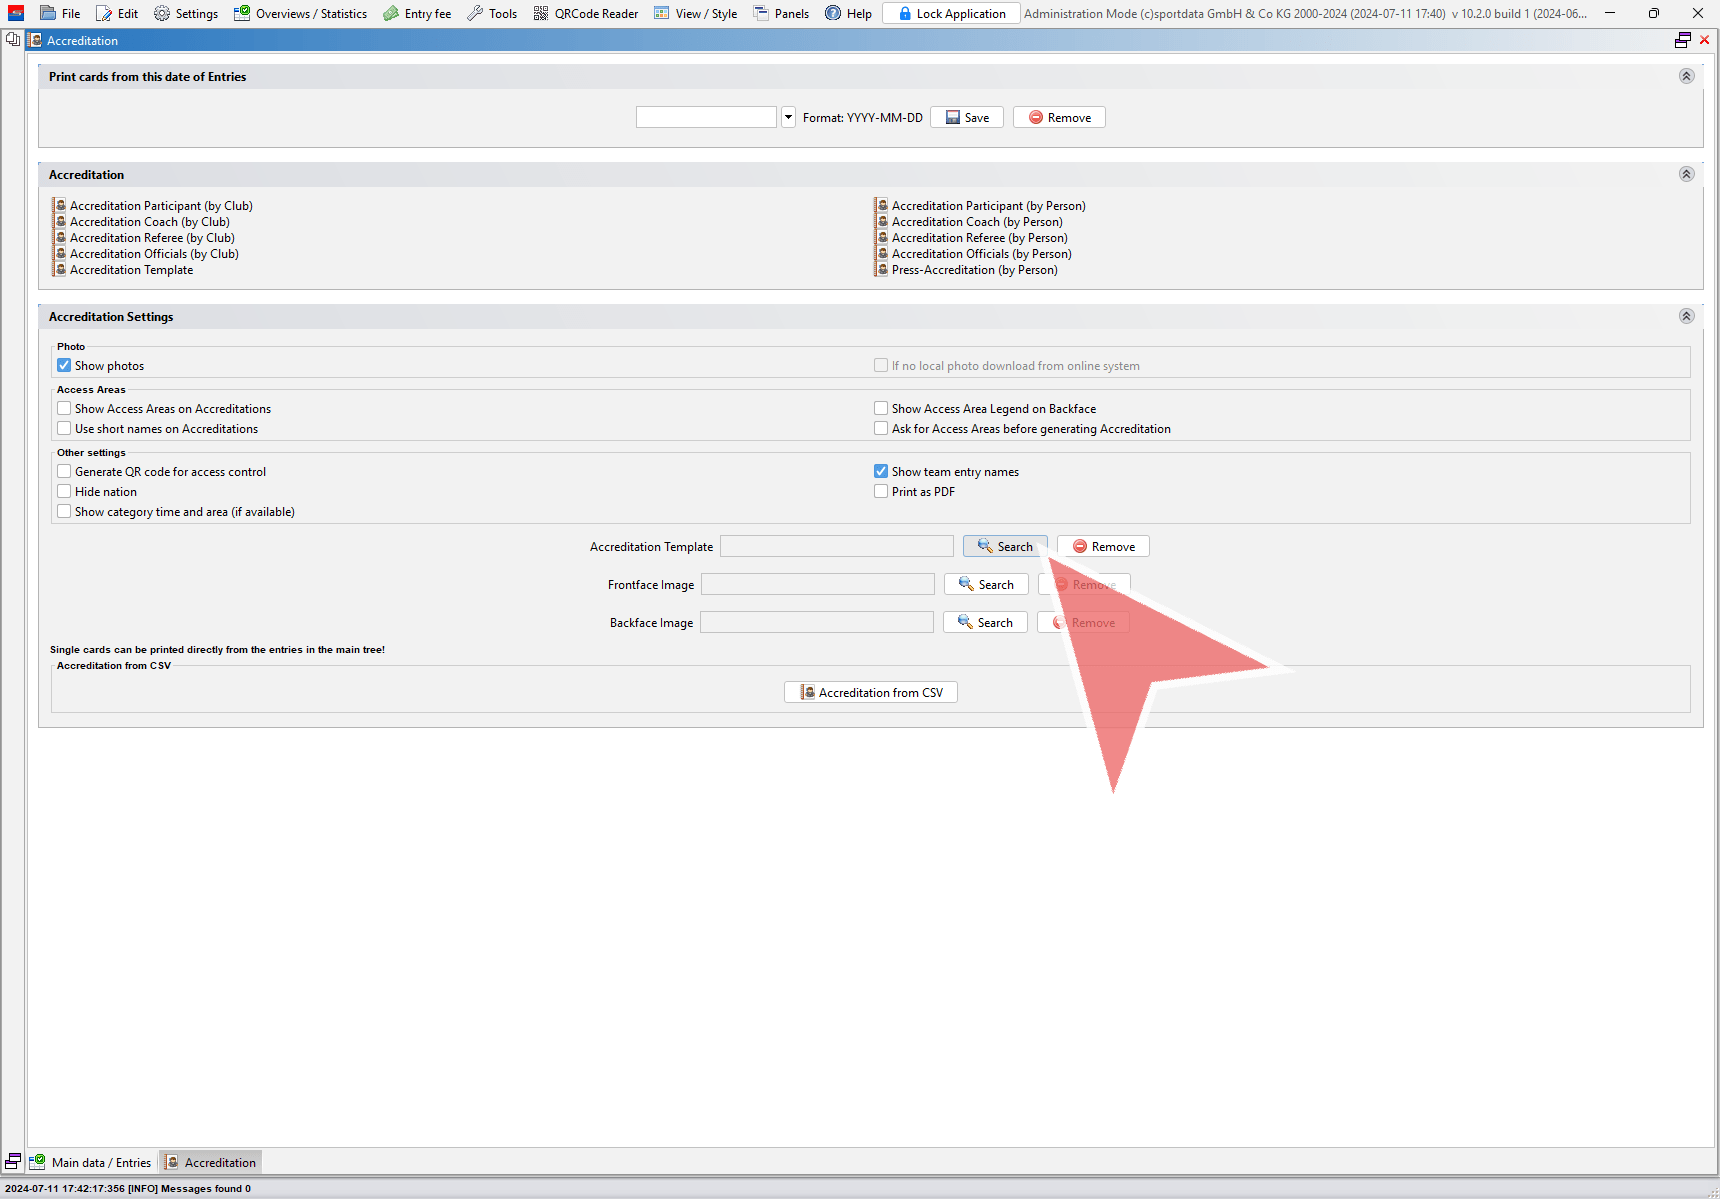Open the Accreditation Participant (by Club) report

[x=160, y=206]
